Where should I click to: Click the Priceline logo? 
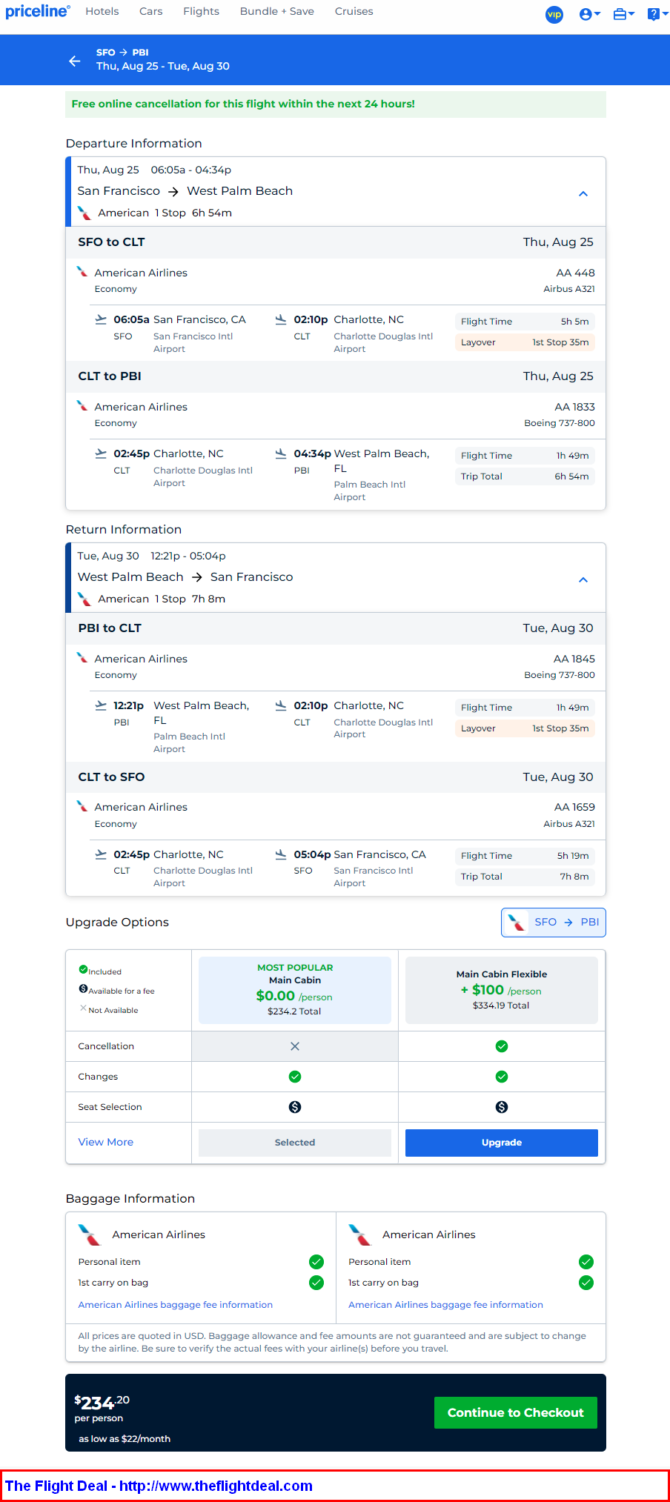[38, 12]
